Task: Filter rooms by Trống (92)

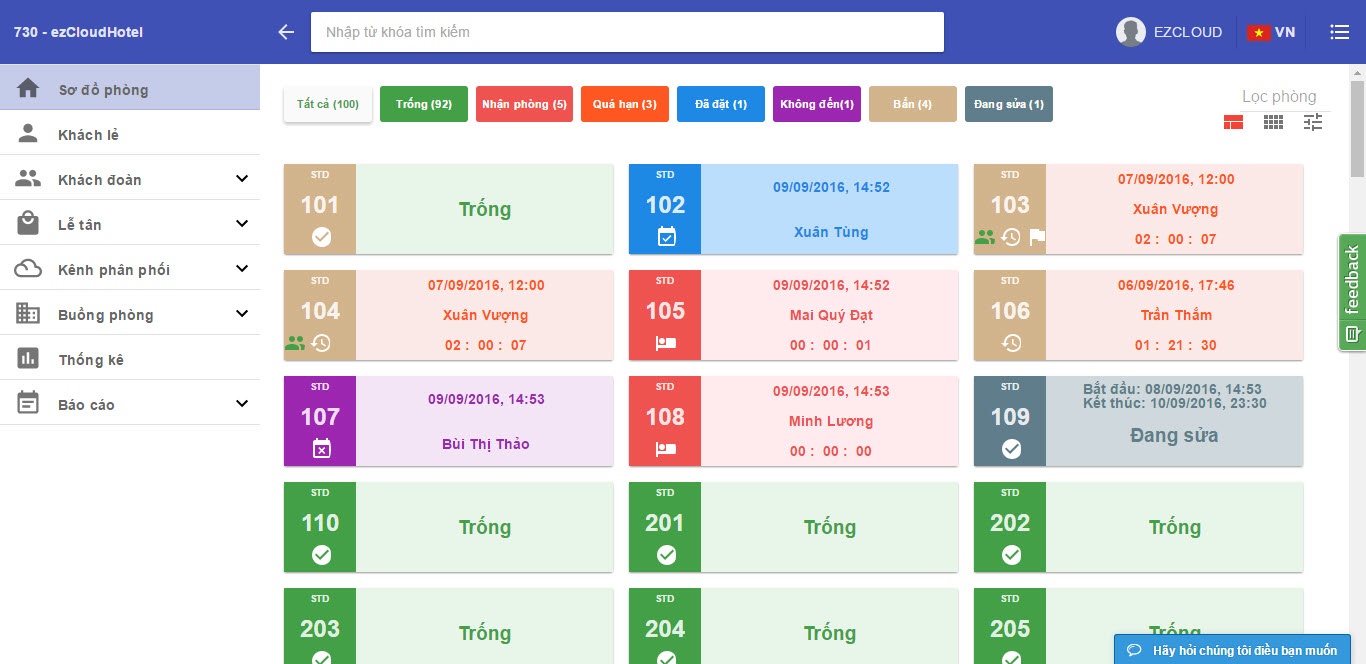Action: tap(424, 104)
